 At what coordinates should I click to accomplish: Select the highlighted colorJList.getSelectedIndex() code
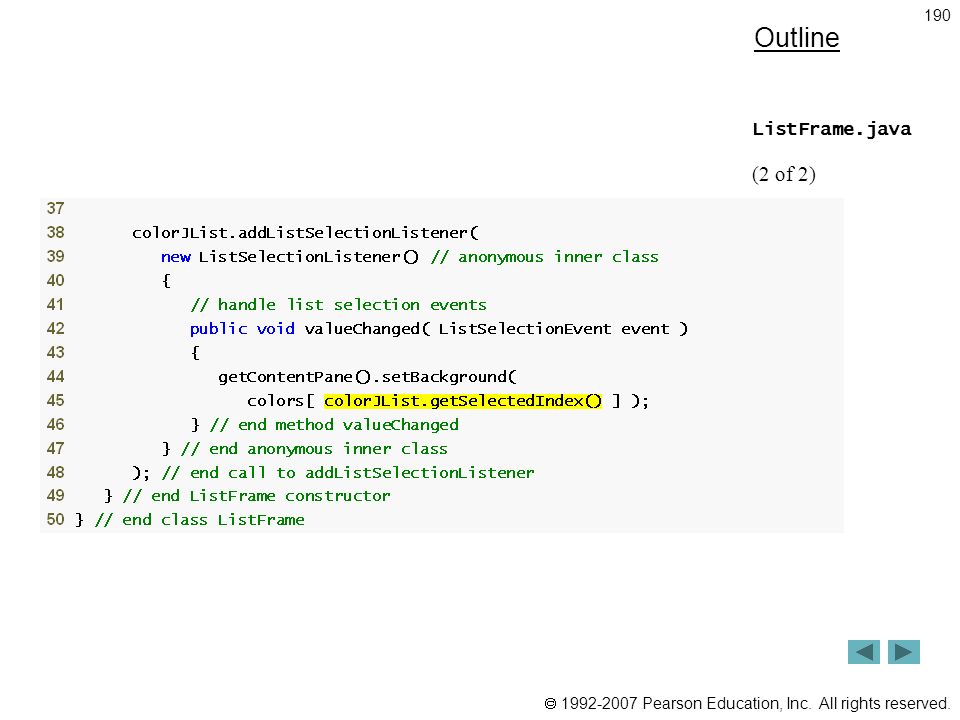click(x=463, y=401)
